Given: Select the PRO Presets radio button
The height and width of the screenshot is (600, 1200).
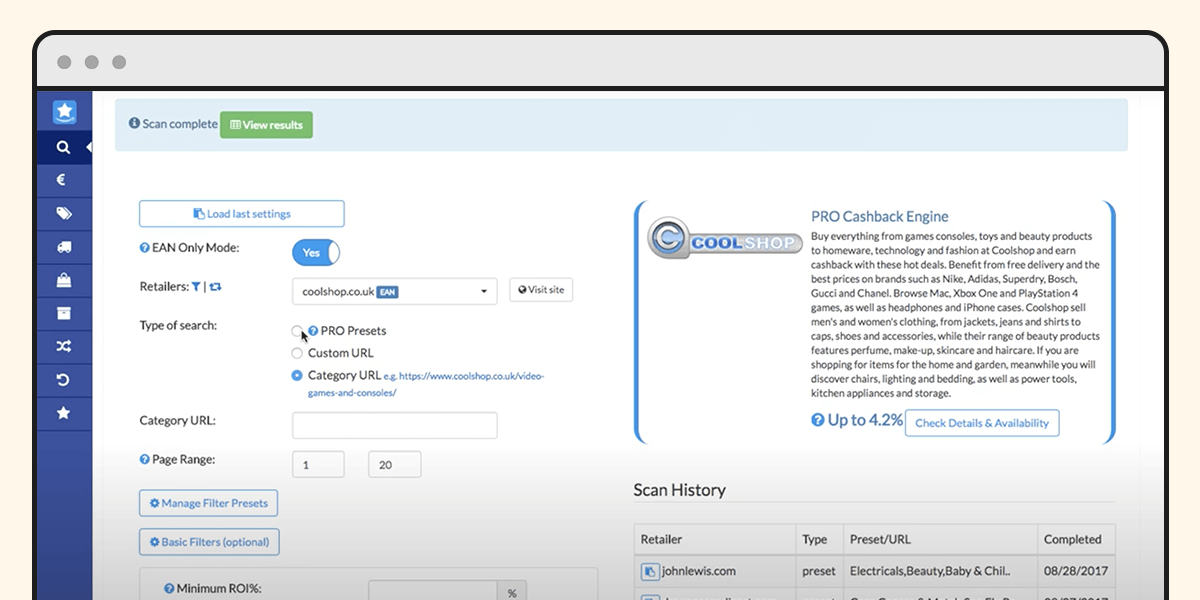Looking at the screenshot, I should 297,331.
